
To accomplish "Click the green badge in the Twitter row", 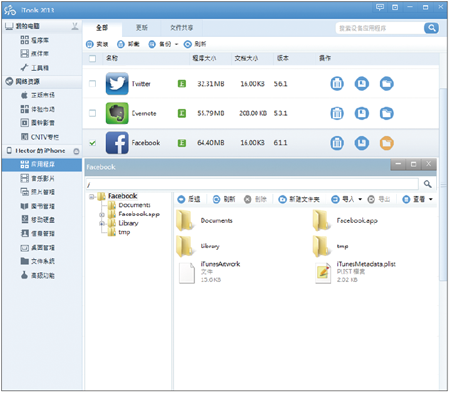I will click(x=182, y=84).
